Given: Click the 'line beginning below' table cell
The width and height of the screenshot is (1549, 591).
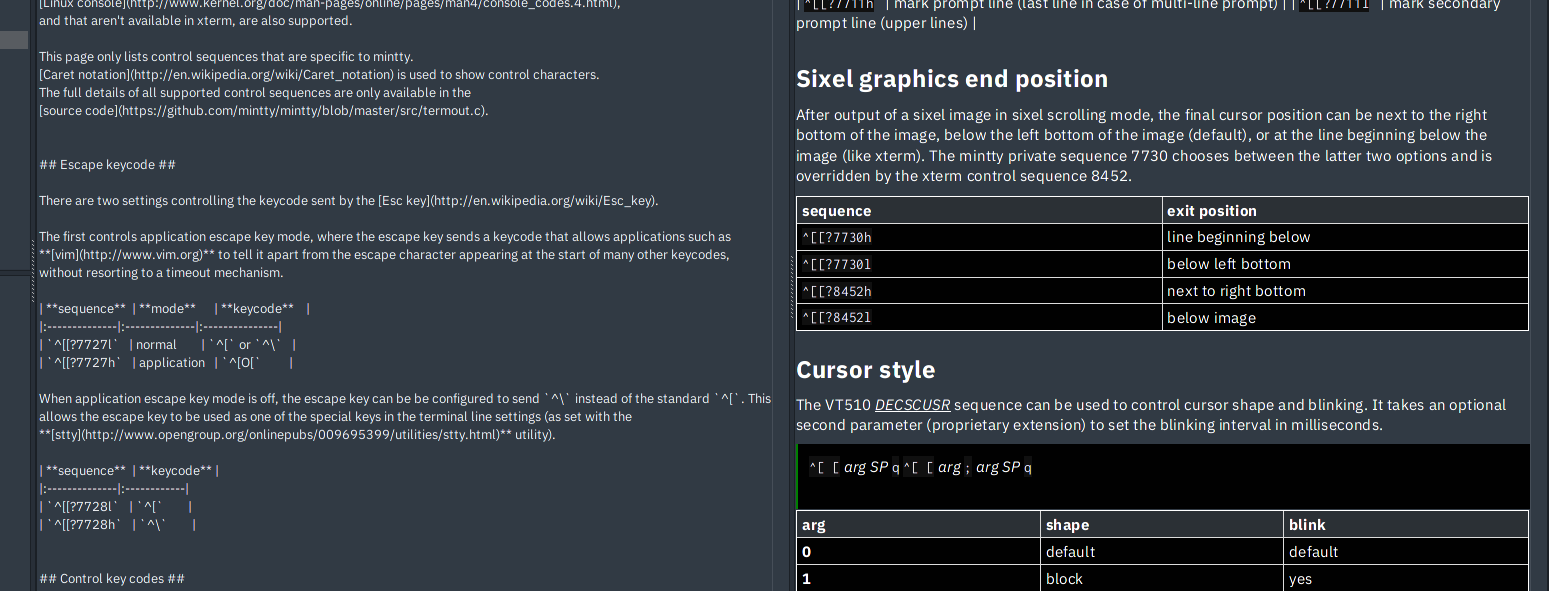Looking at the screenshot, I should [x=1238, y=238].
